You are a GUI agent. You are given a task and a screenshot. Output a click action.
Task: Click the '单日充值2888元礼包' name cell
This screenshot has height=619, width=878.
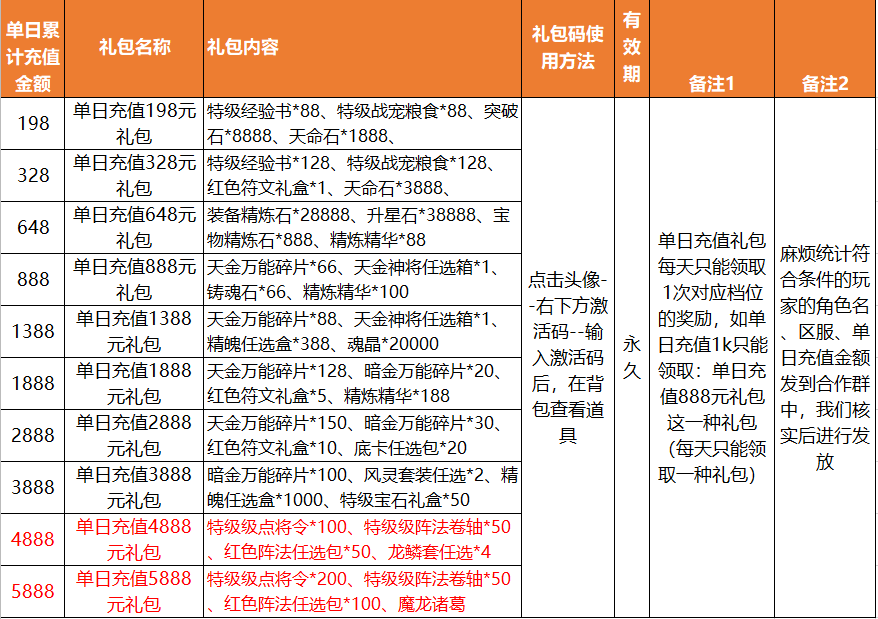point(134,435)
